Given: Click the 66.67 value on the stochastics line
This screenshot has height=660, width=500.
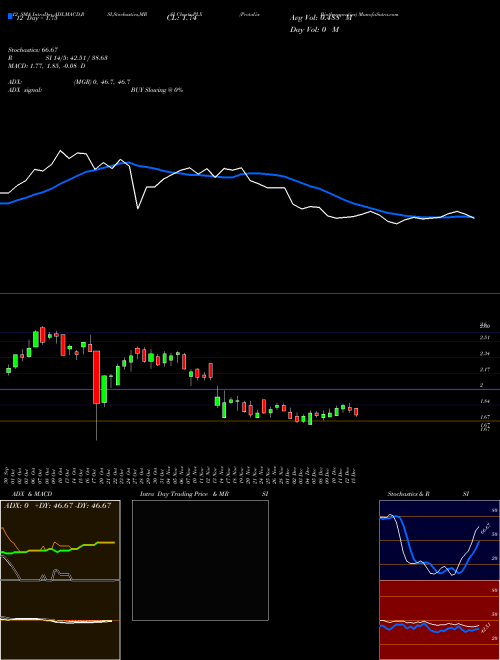Looking at the screenshot, I should coord(485,528).
